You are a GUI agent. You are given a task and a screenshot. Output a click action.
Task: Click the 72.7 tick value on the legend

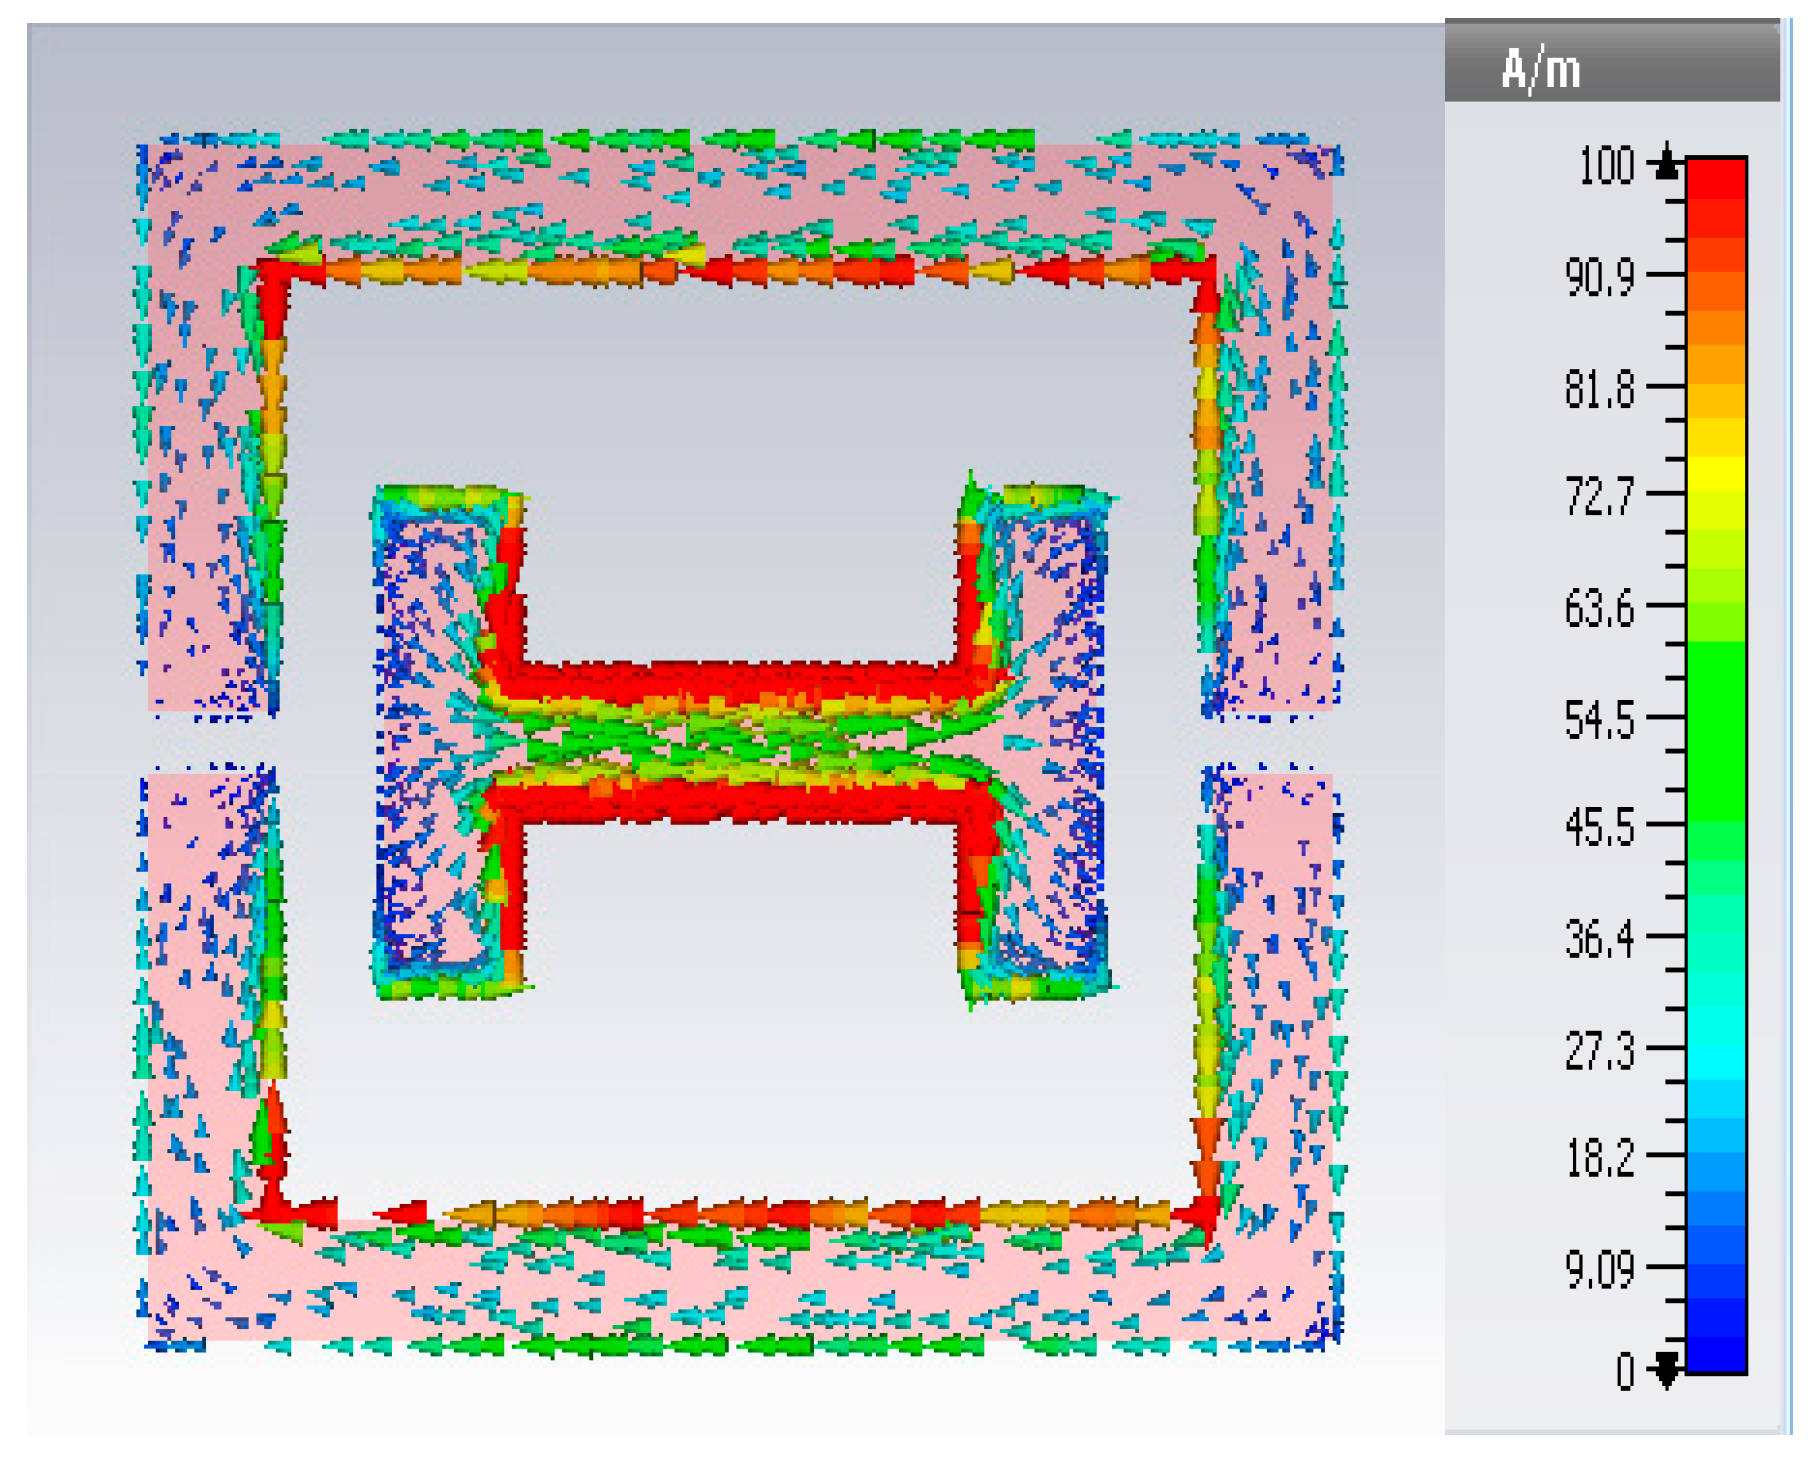click(1600, 495)
